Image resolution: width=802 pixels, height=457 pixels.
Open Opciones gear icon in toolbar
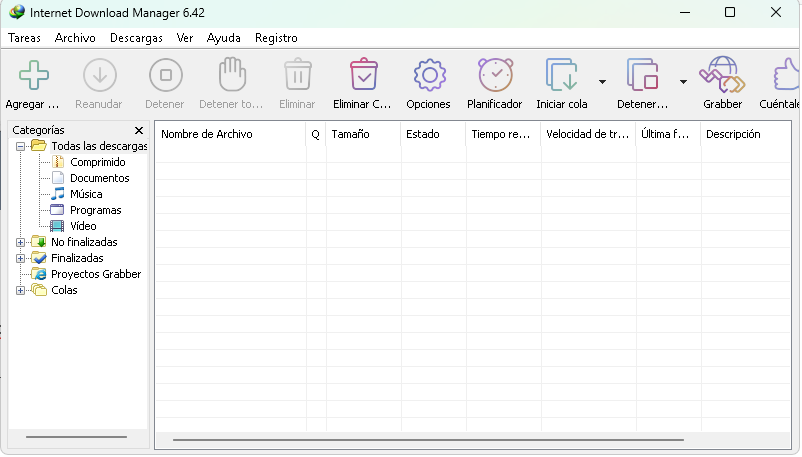point(428,76)
